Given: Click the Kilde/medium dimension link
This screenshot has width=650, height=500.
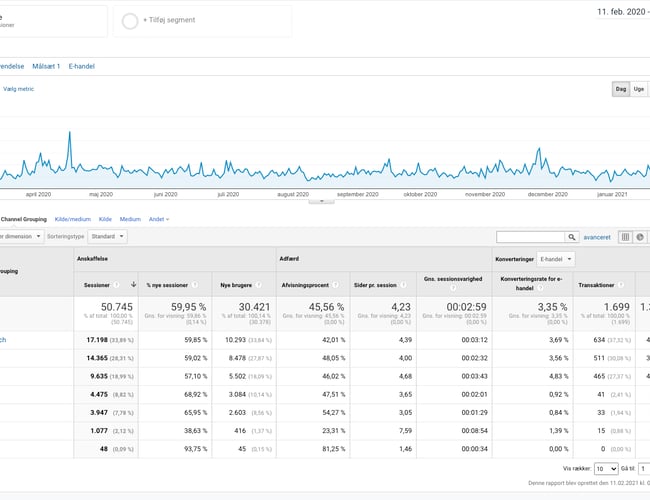Looking at the screenshot, I should [73, 218].
